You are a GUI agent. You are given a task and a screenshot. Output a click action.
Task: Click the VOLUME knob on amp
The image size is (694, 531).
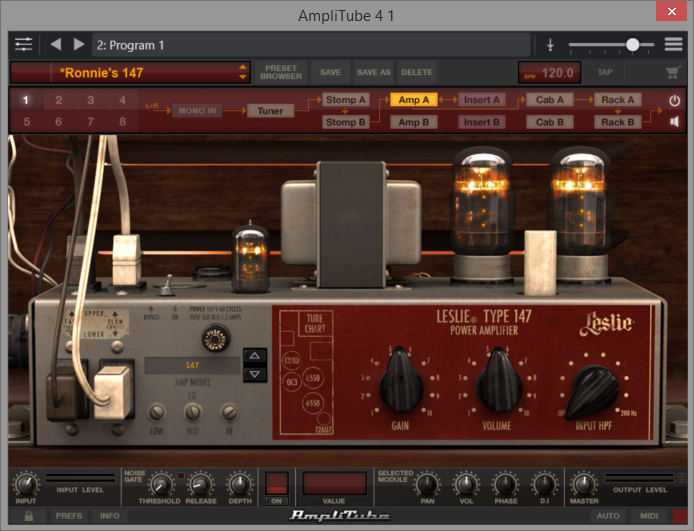498,381
